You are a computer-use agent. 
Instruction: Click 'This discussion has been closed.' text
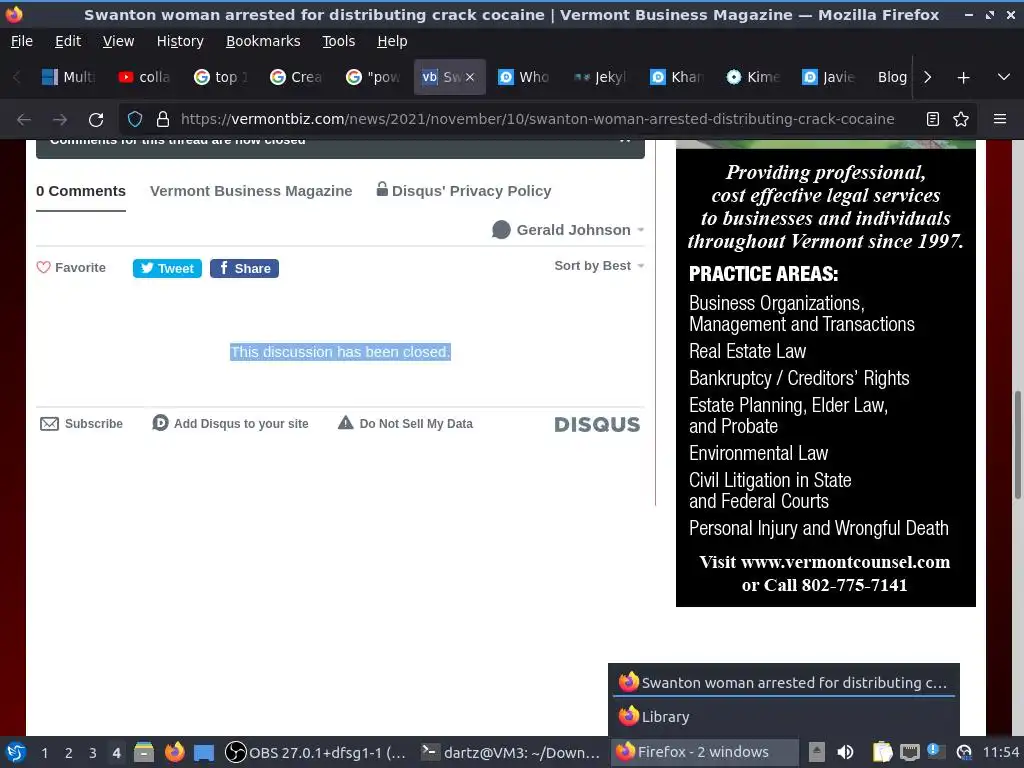pos(340,352)
